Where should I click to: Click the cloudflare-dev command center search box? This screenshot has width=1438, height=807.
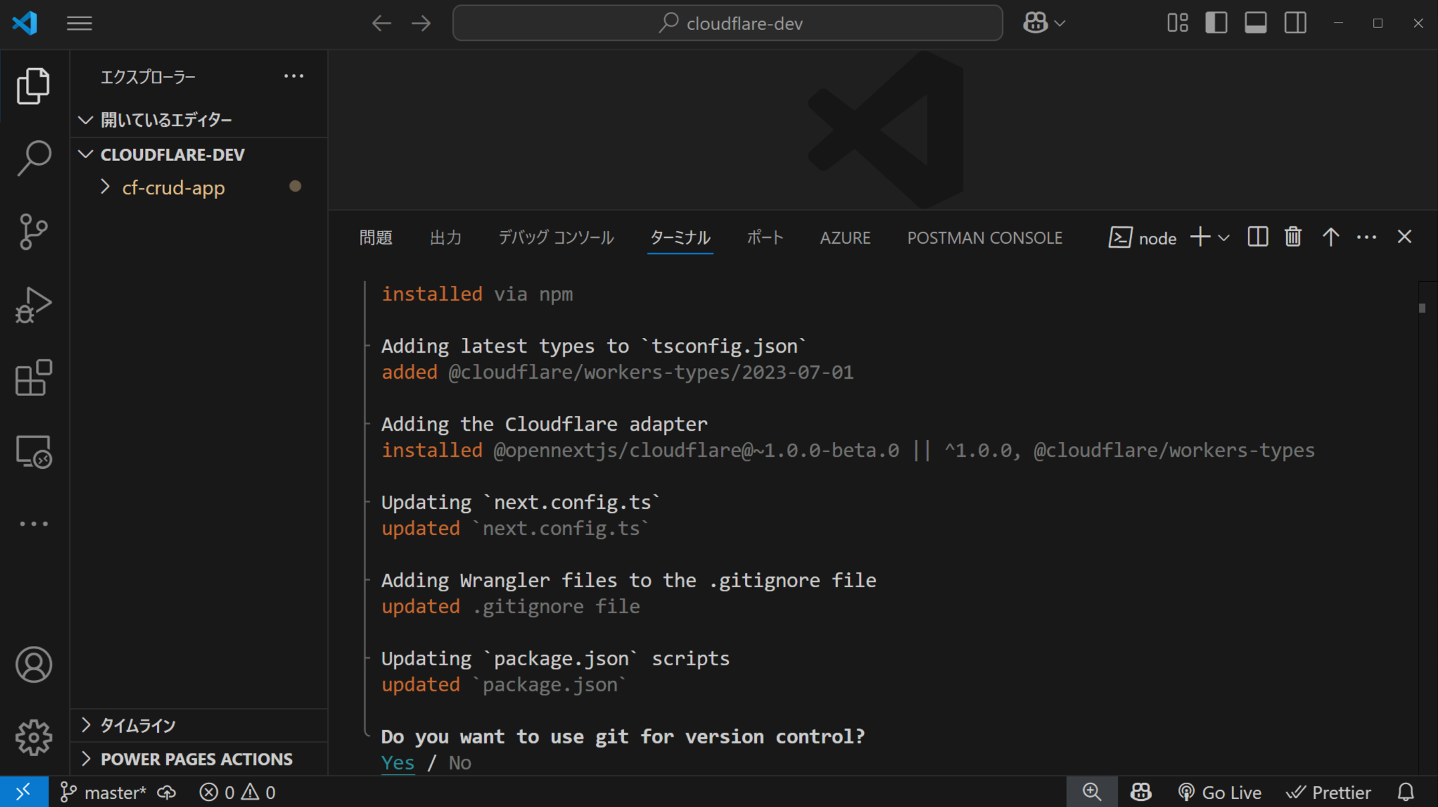pyautogui.click(x=728, y=23)
